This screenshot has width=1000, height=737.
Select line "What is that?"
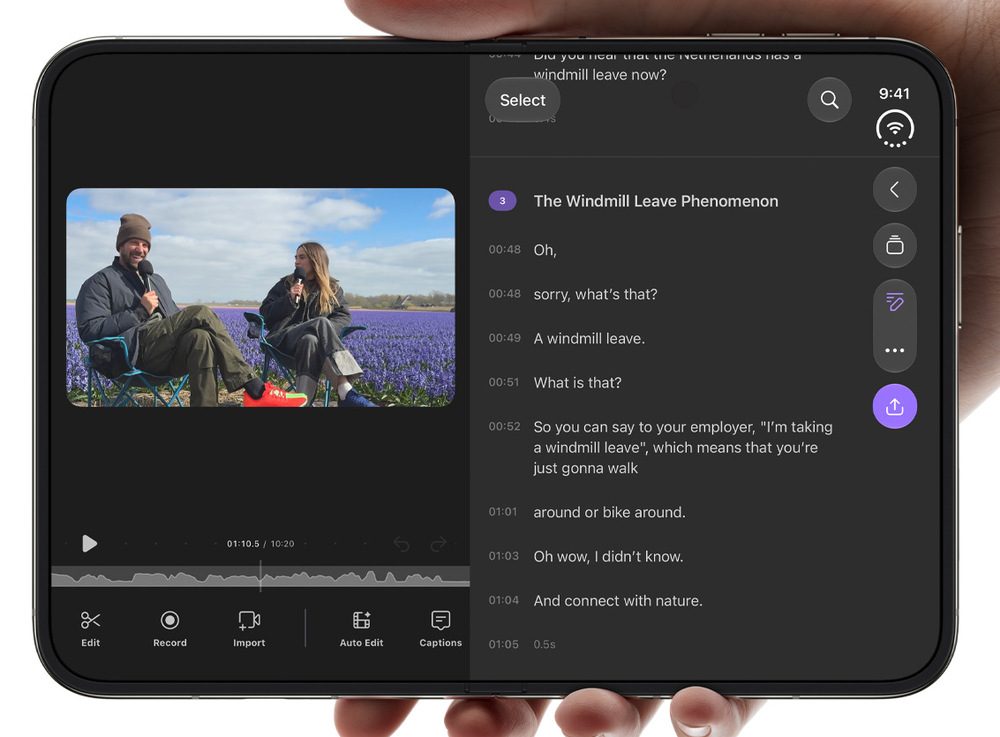point(577,383)
